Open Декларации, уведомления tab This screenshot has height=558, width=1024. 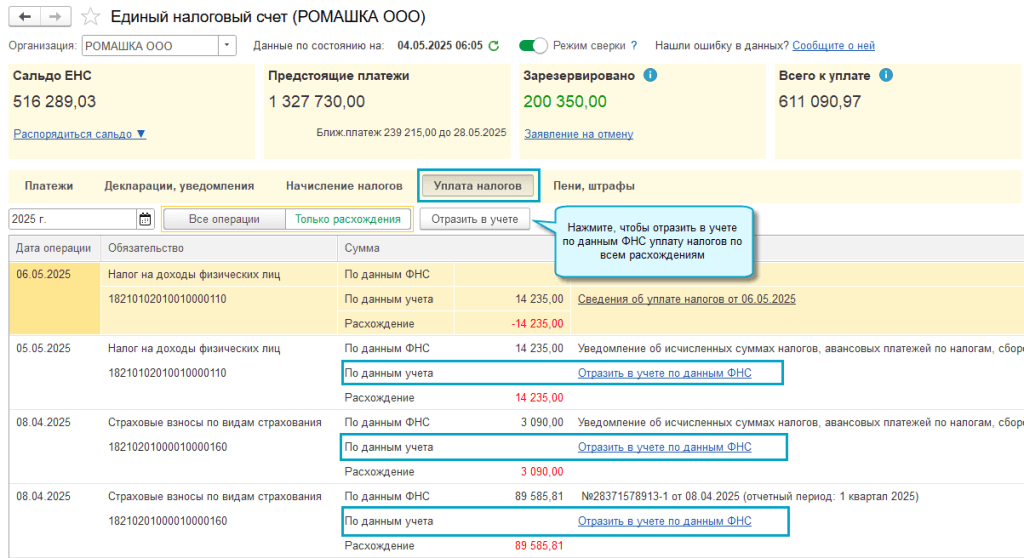[x=179, y=186]
